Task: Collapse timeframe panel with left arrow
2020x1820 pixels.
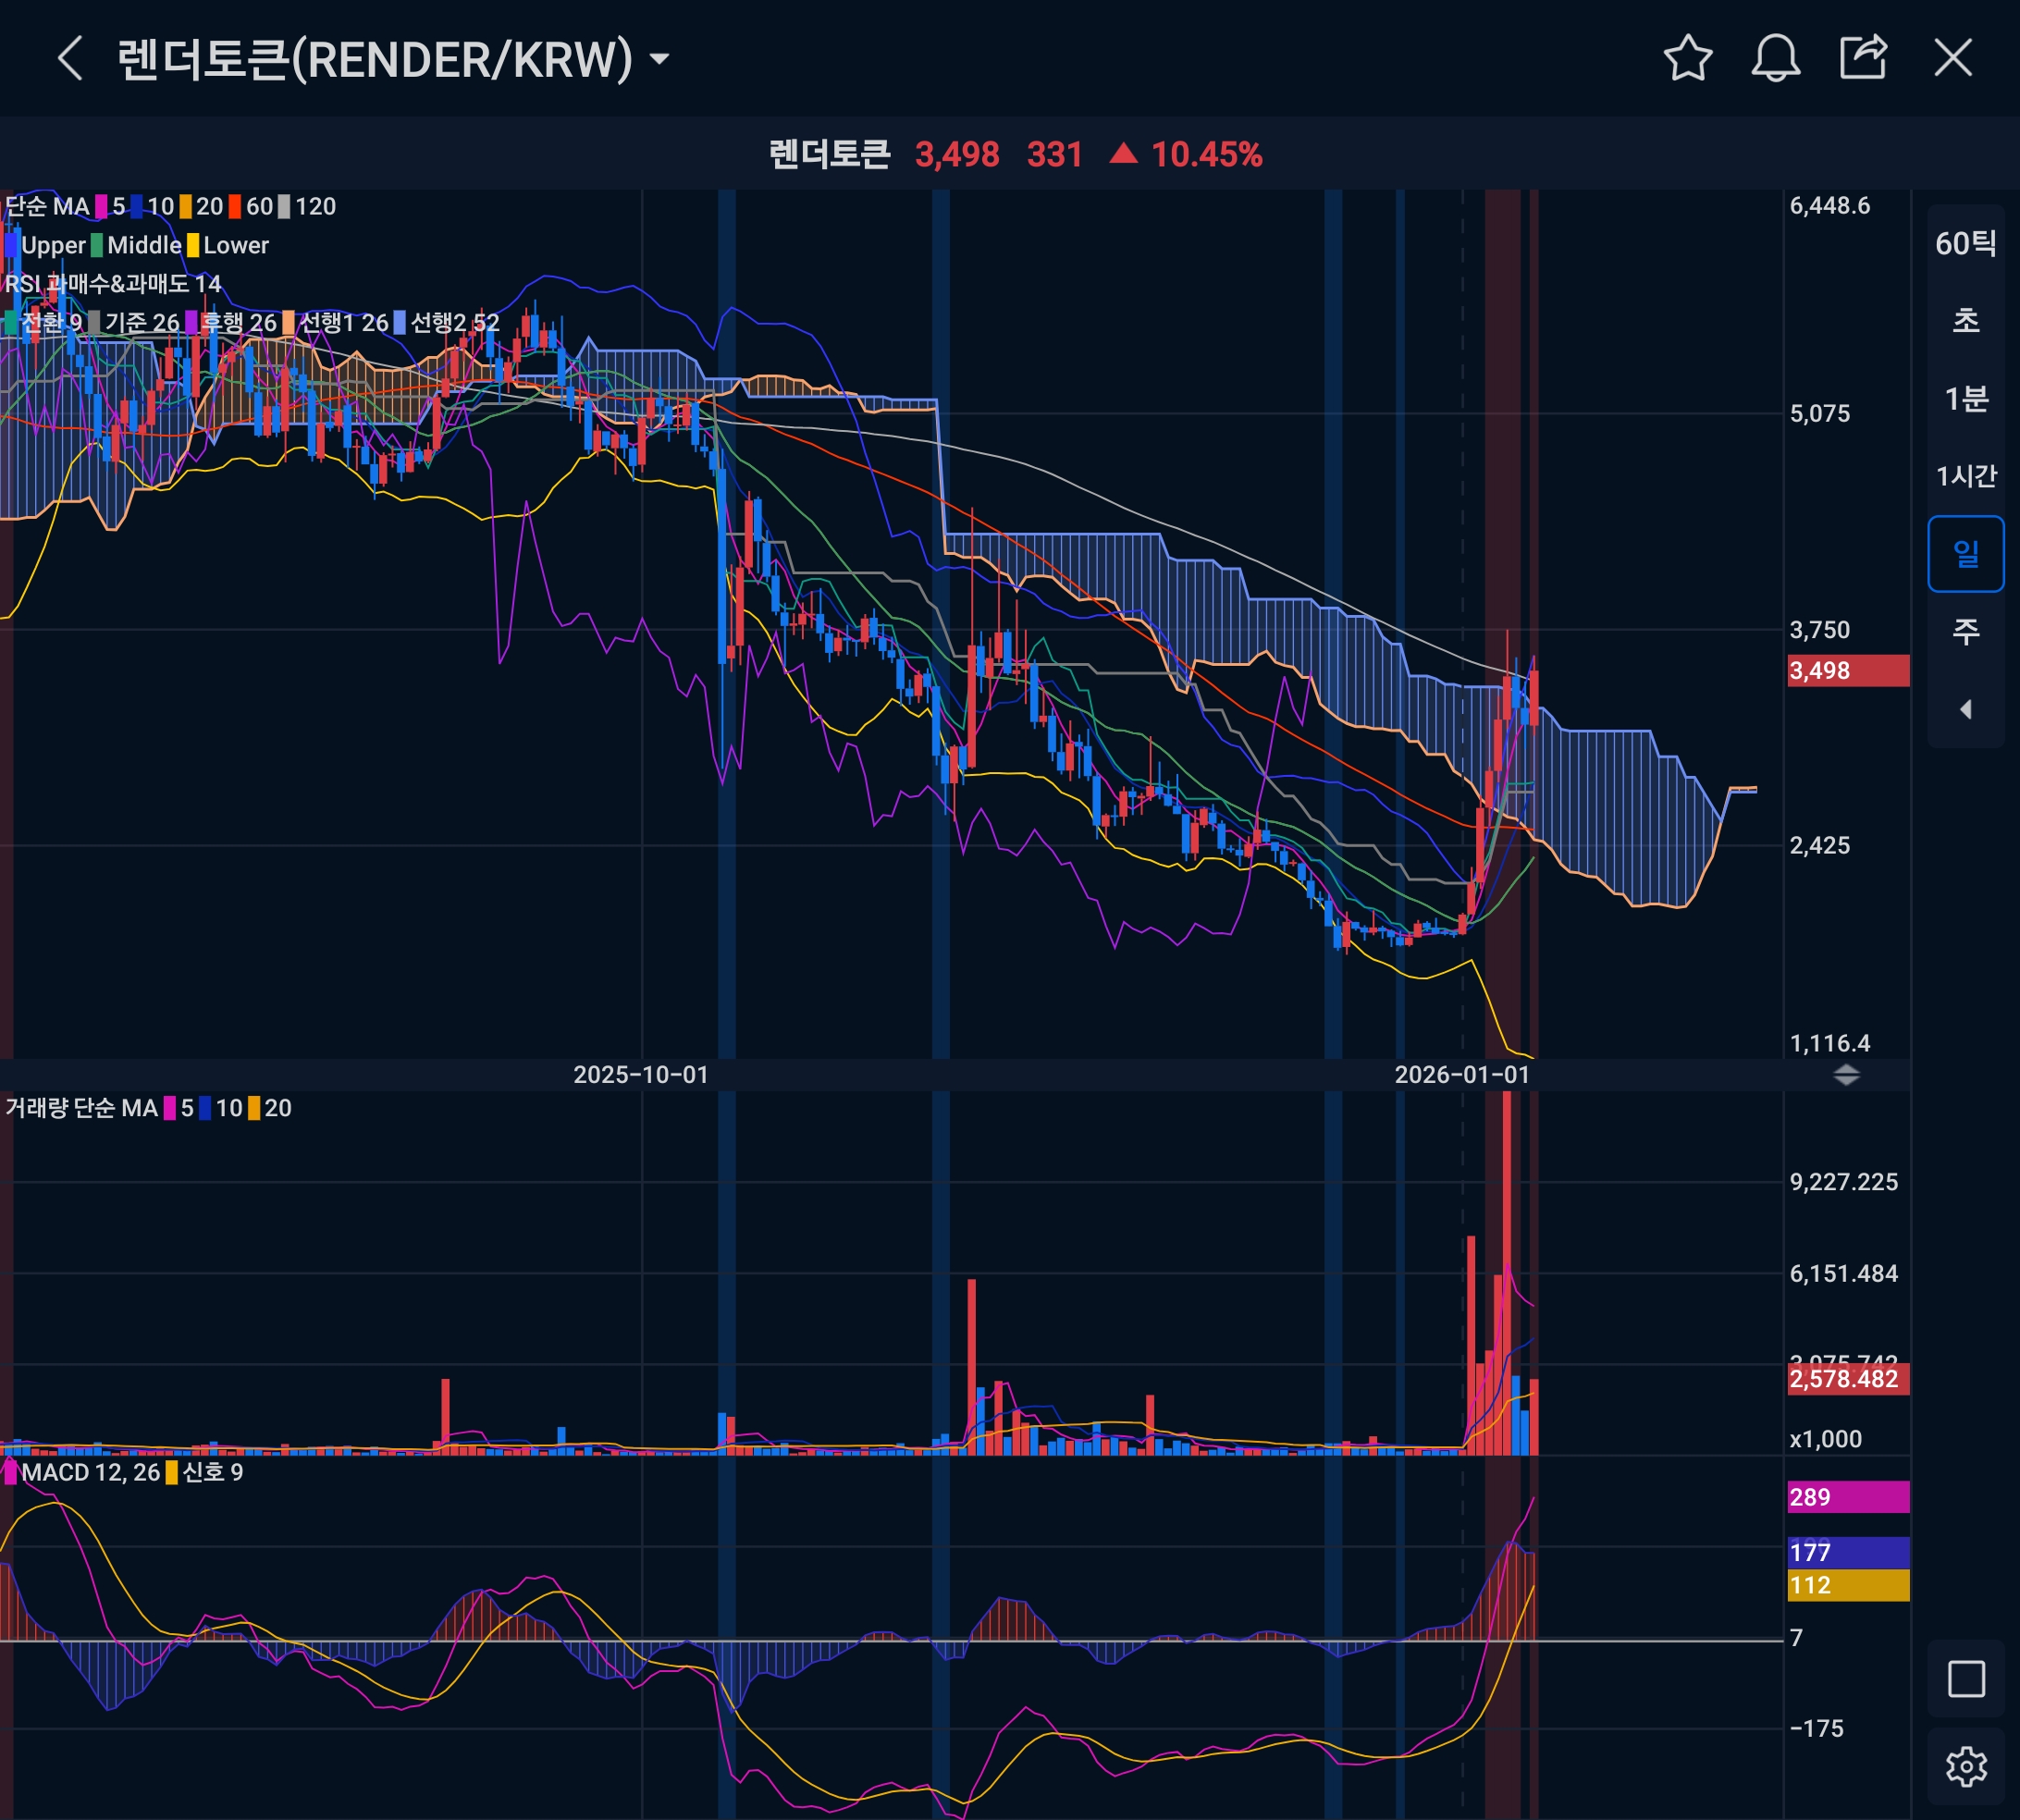Action: (x=1965, y=709)
